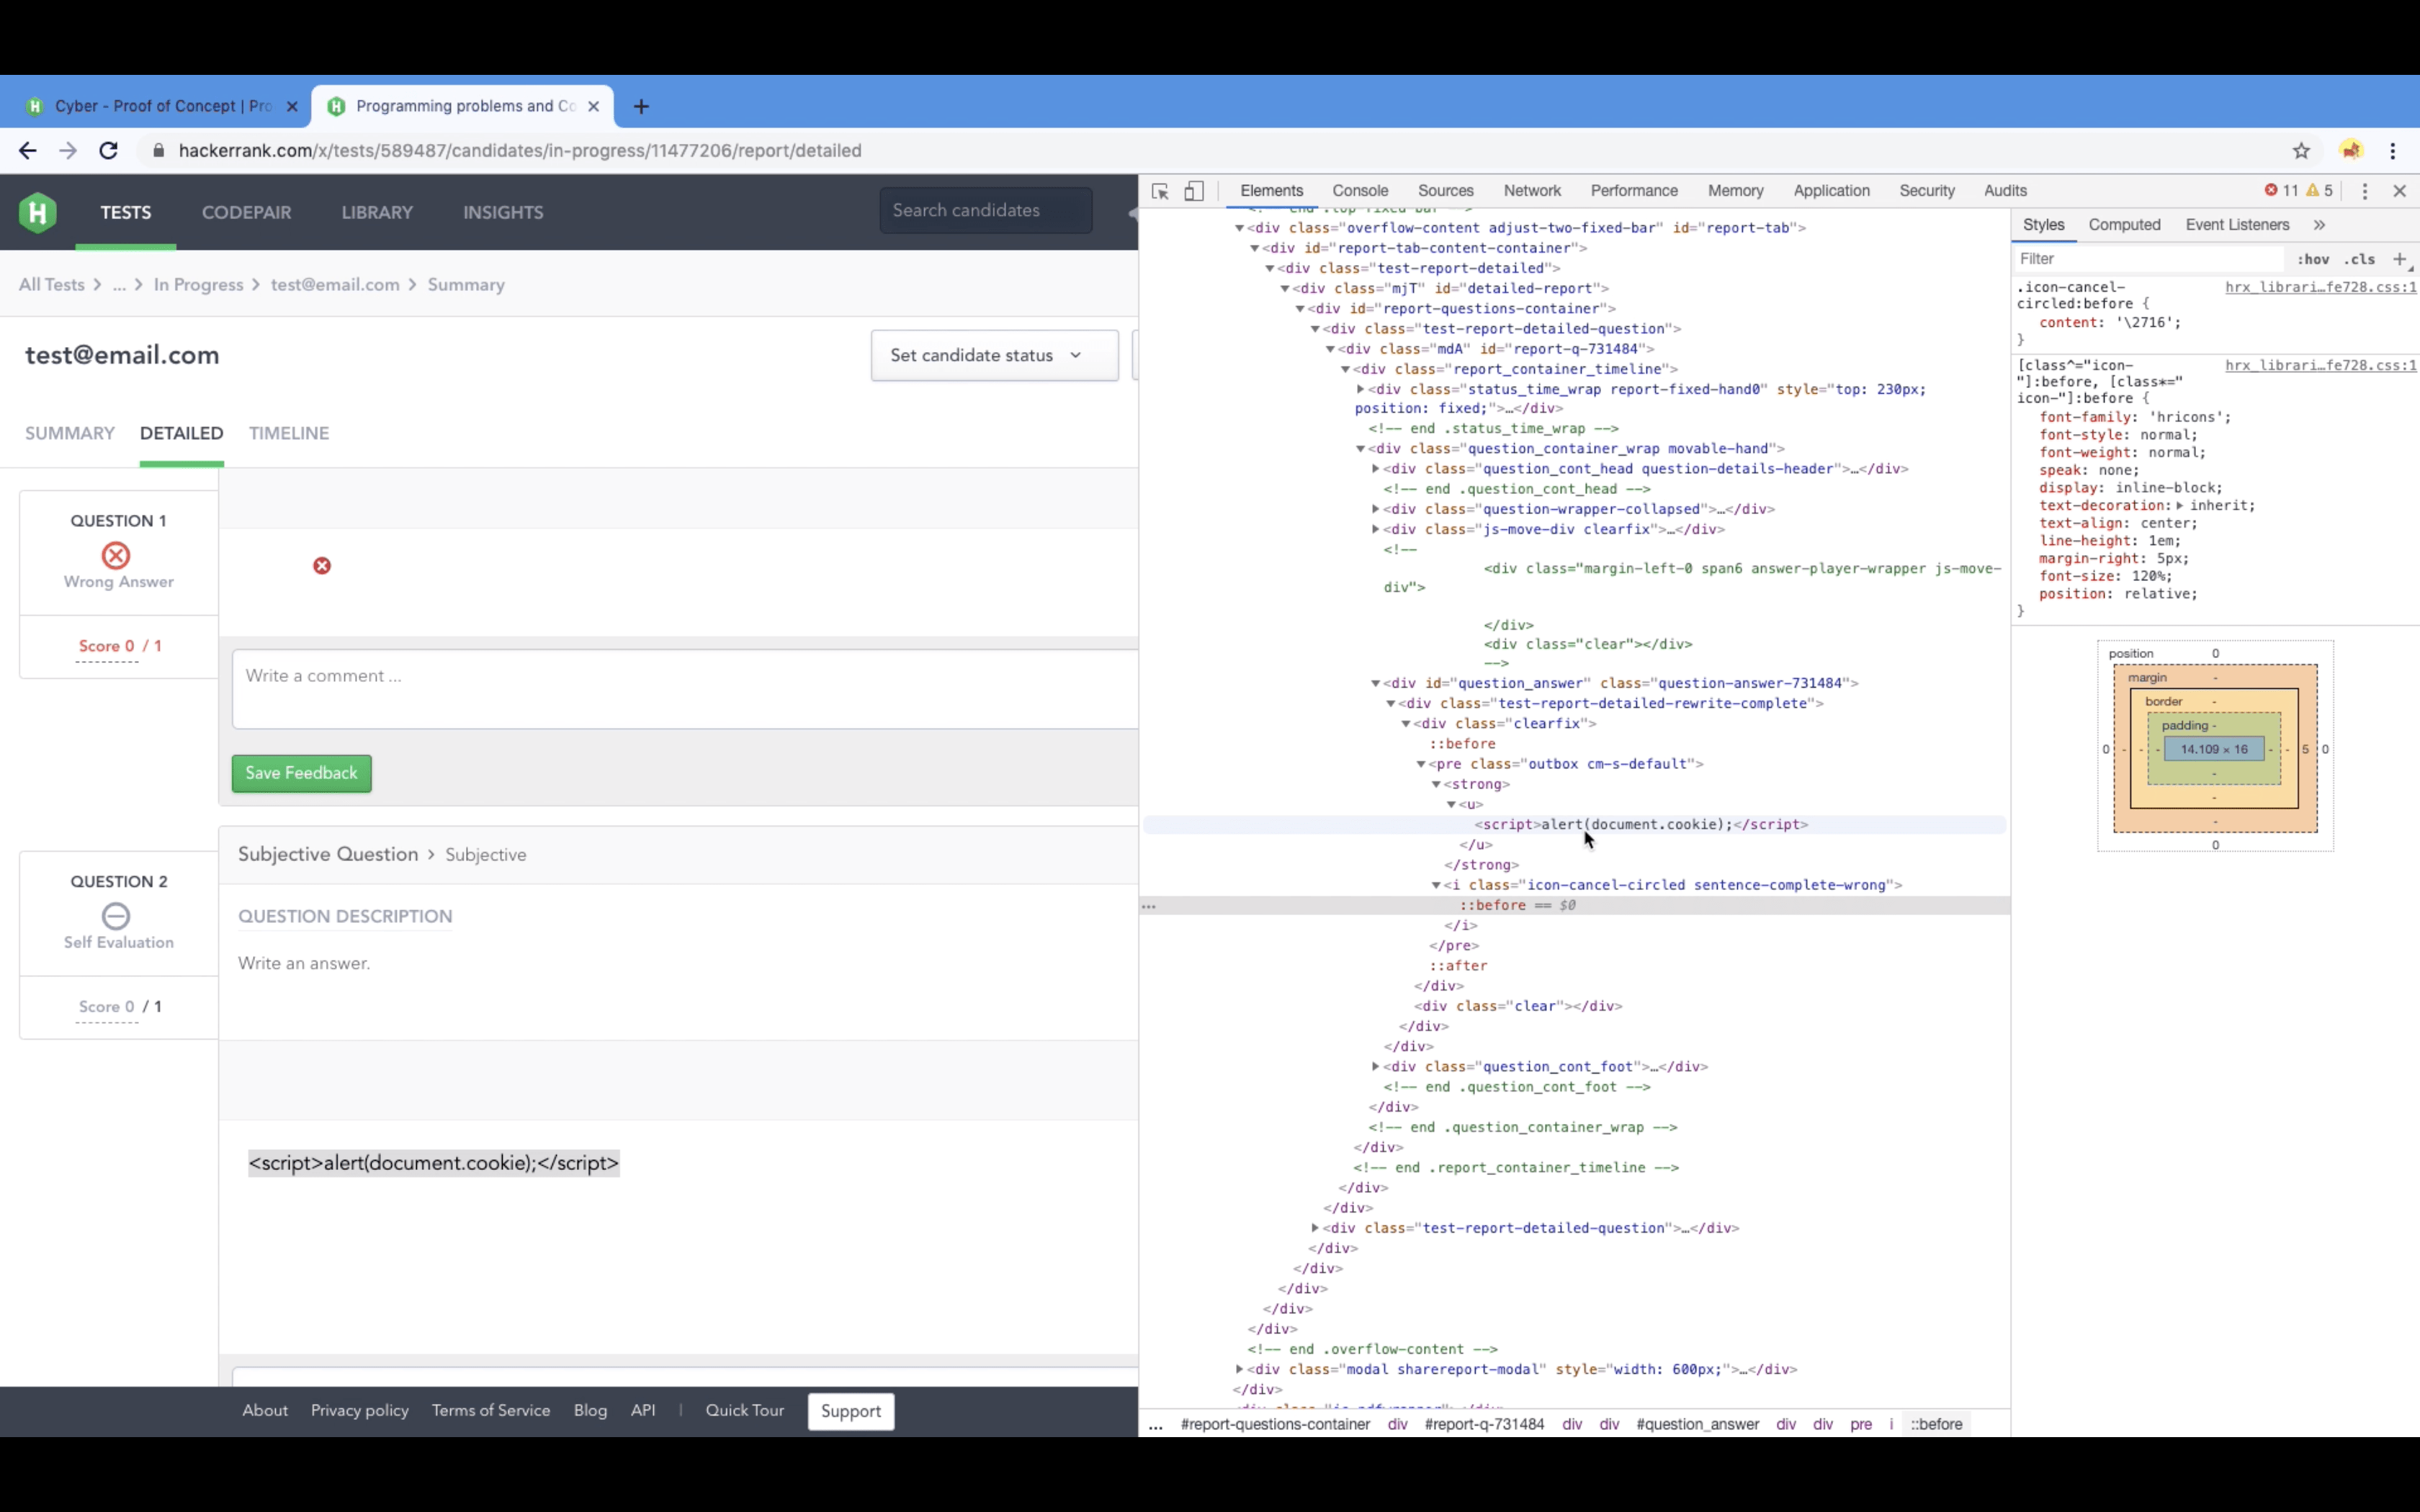Click the Question 1 Wrong Answer icon

tap(116, 555)
